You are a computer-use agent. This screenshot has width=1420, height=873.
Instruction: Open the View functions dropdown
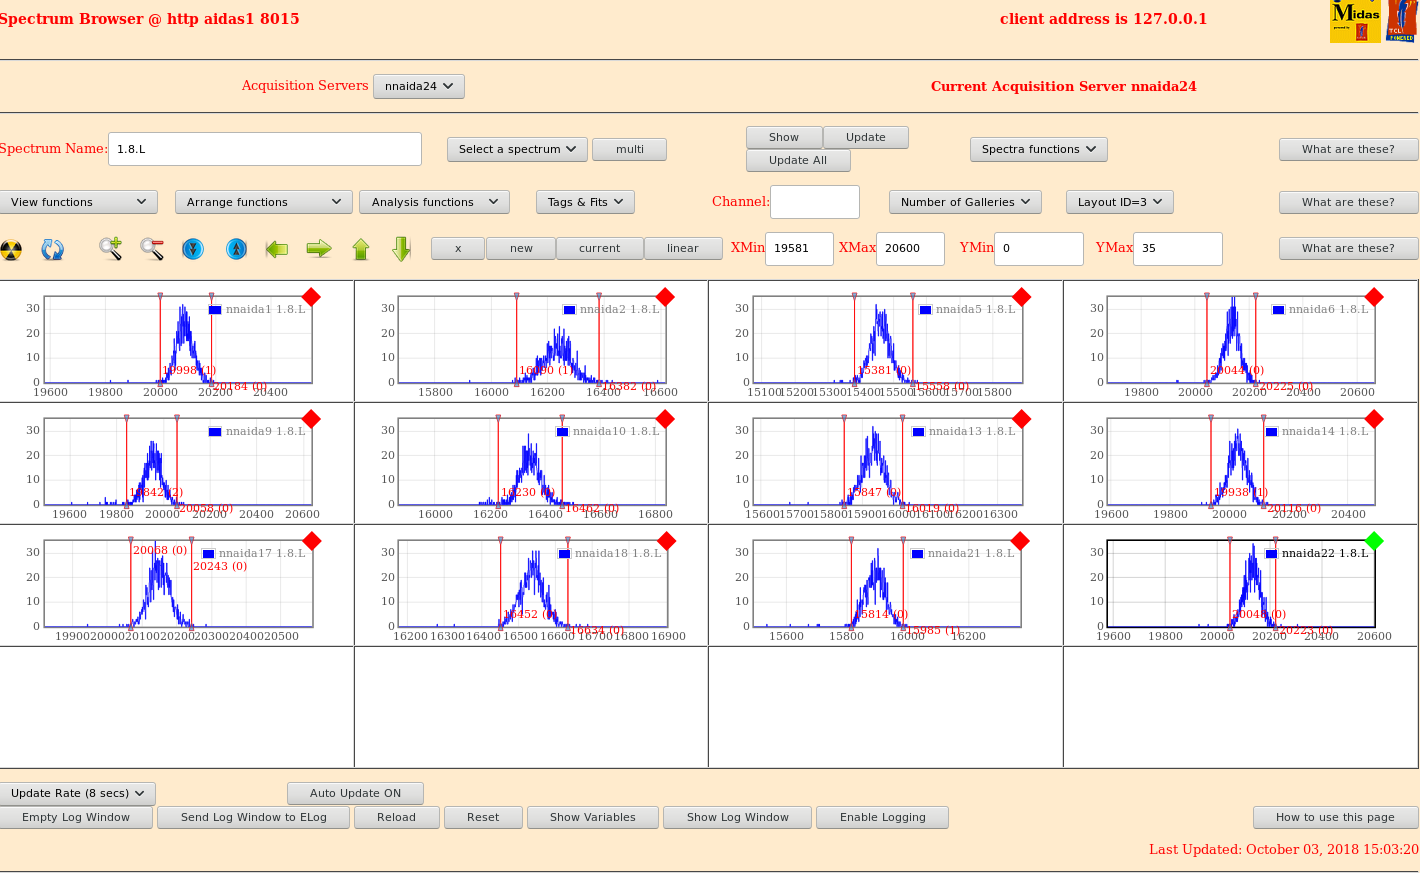click(79, 202)
